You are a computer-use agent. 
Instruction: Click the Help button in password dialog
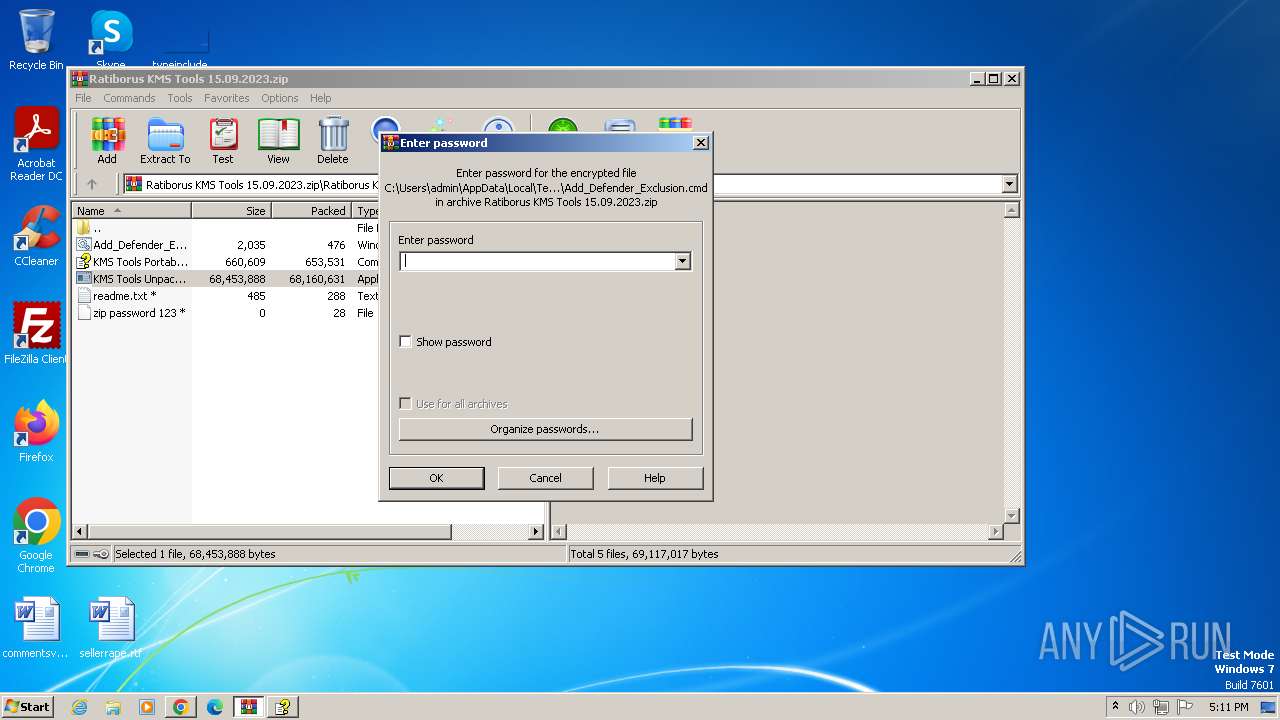pos(655,478)
